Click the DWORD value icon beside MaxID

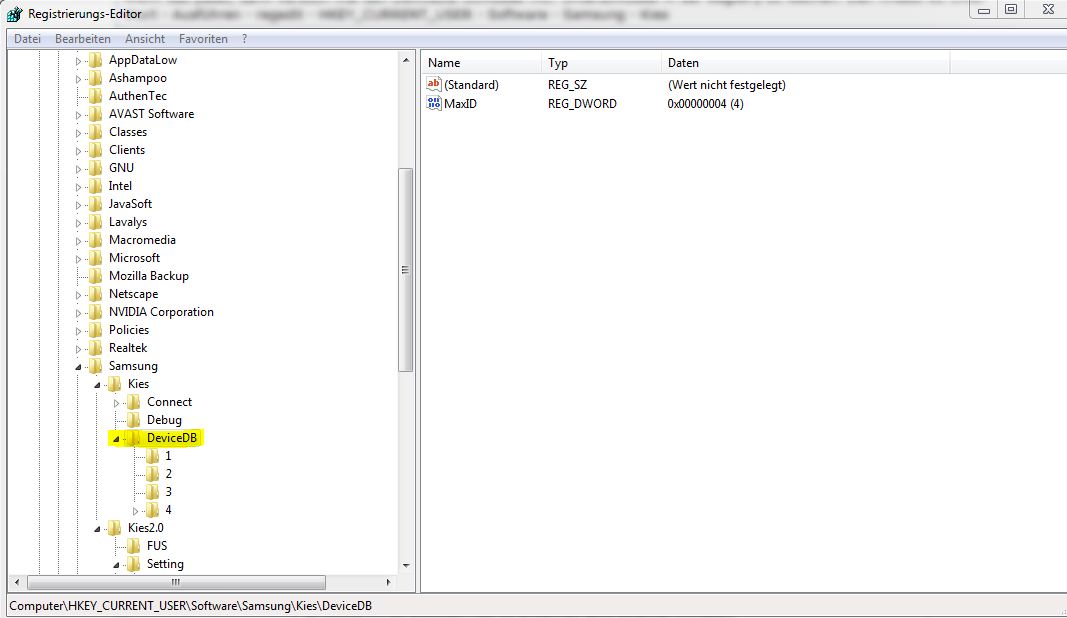click(x=434, y=103)
